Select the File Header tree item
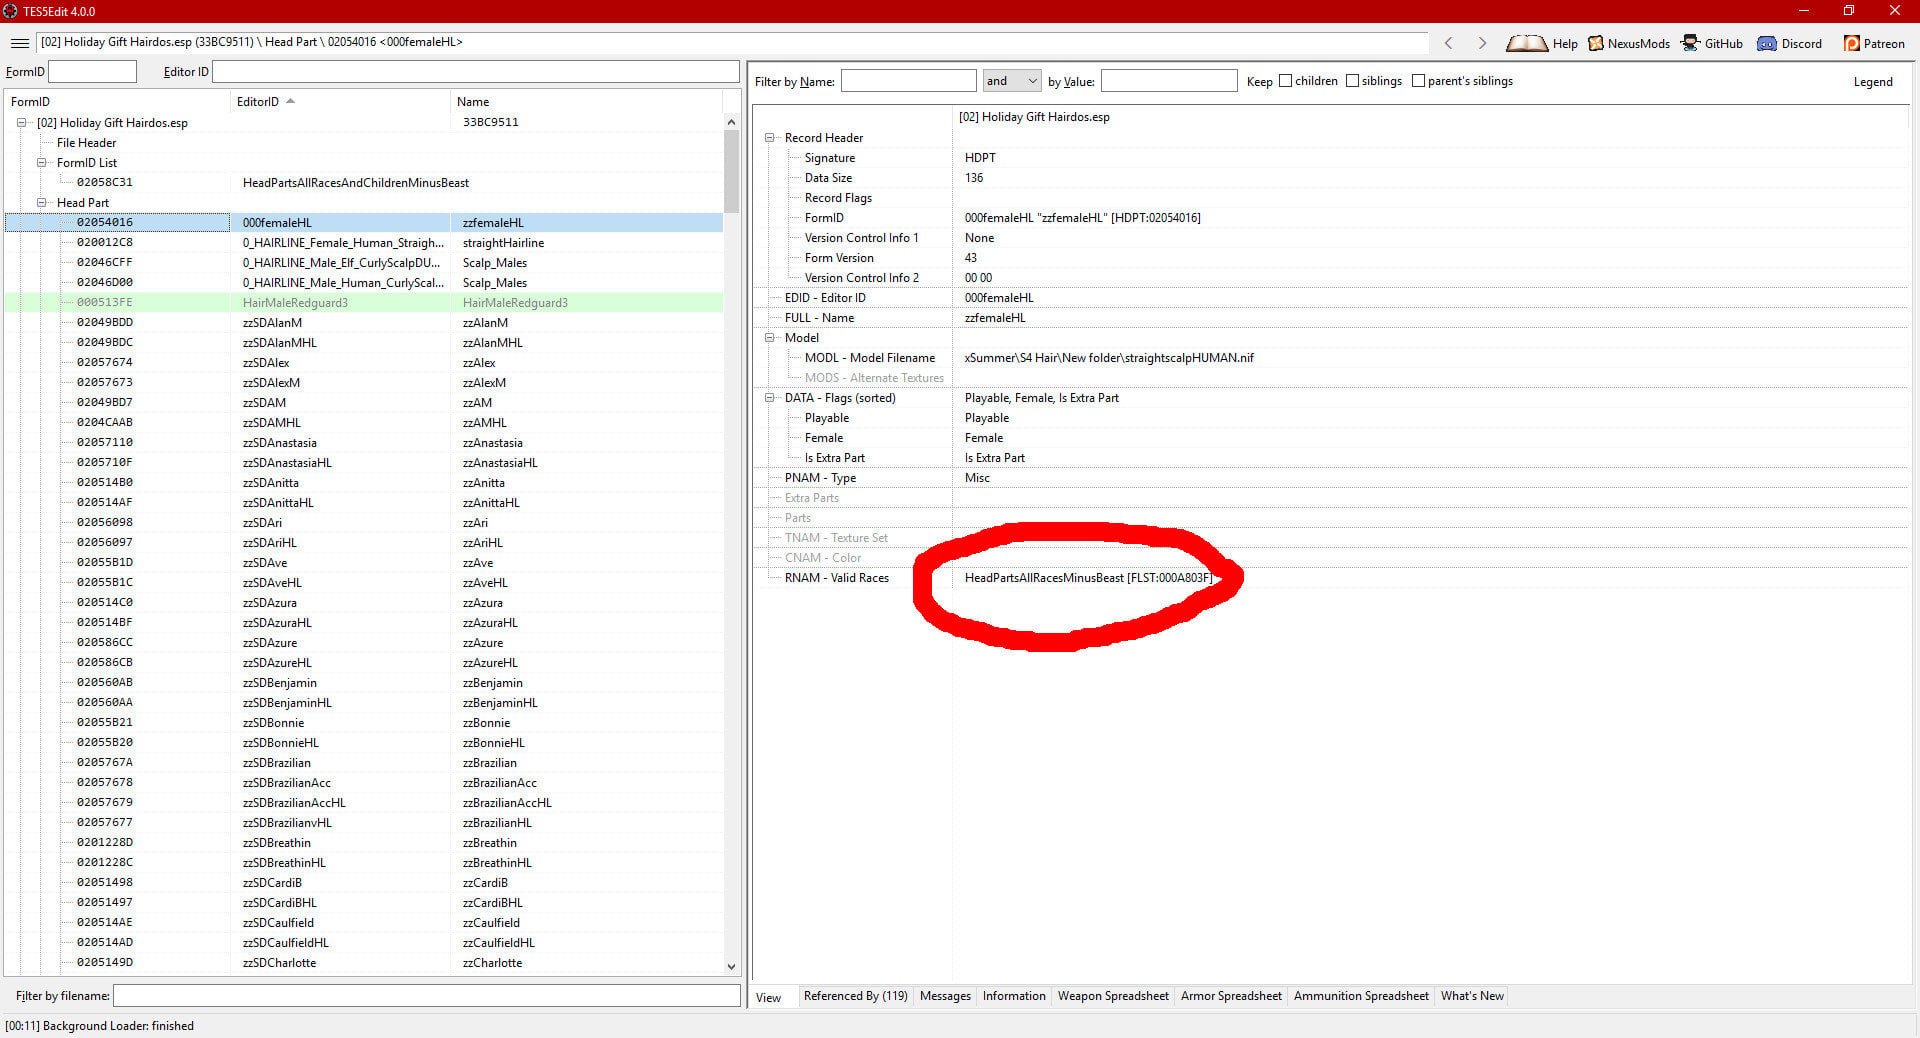The width and height of the screenshot is (1920, 1038). [x=86, y=143]
